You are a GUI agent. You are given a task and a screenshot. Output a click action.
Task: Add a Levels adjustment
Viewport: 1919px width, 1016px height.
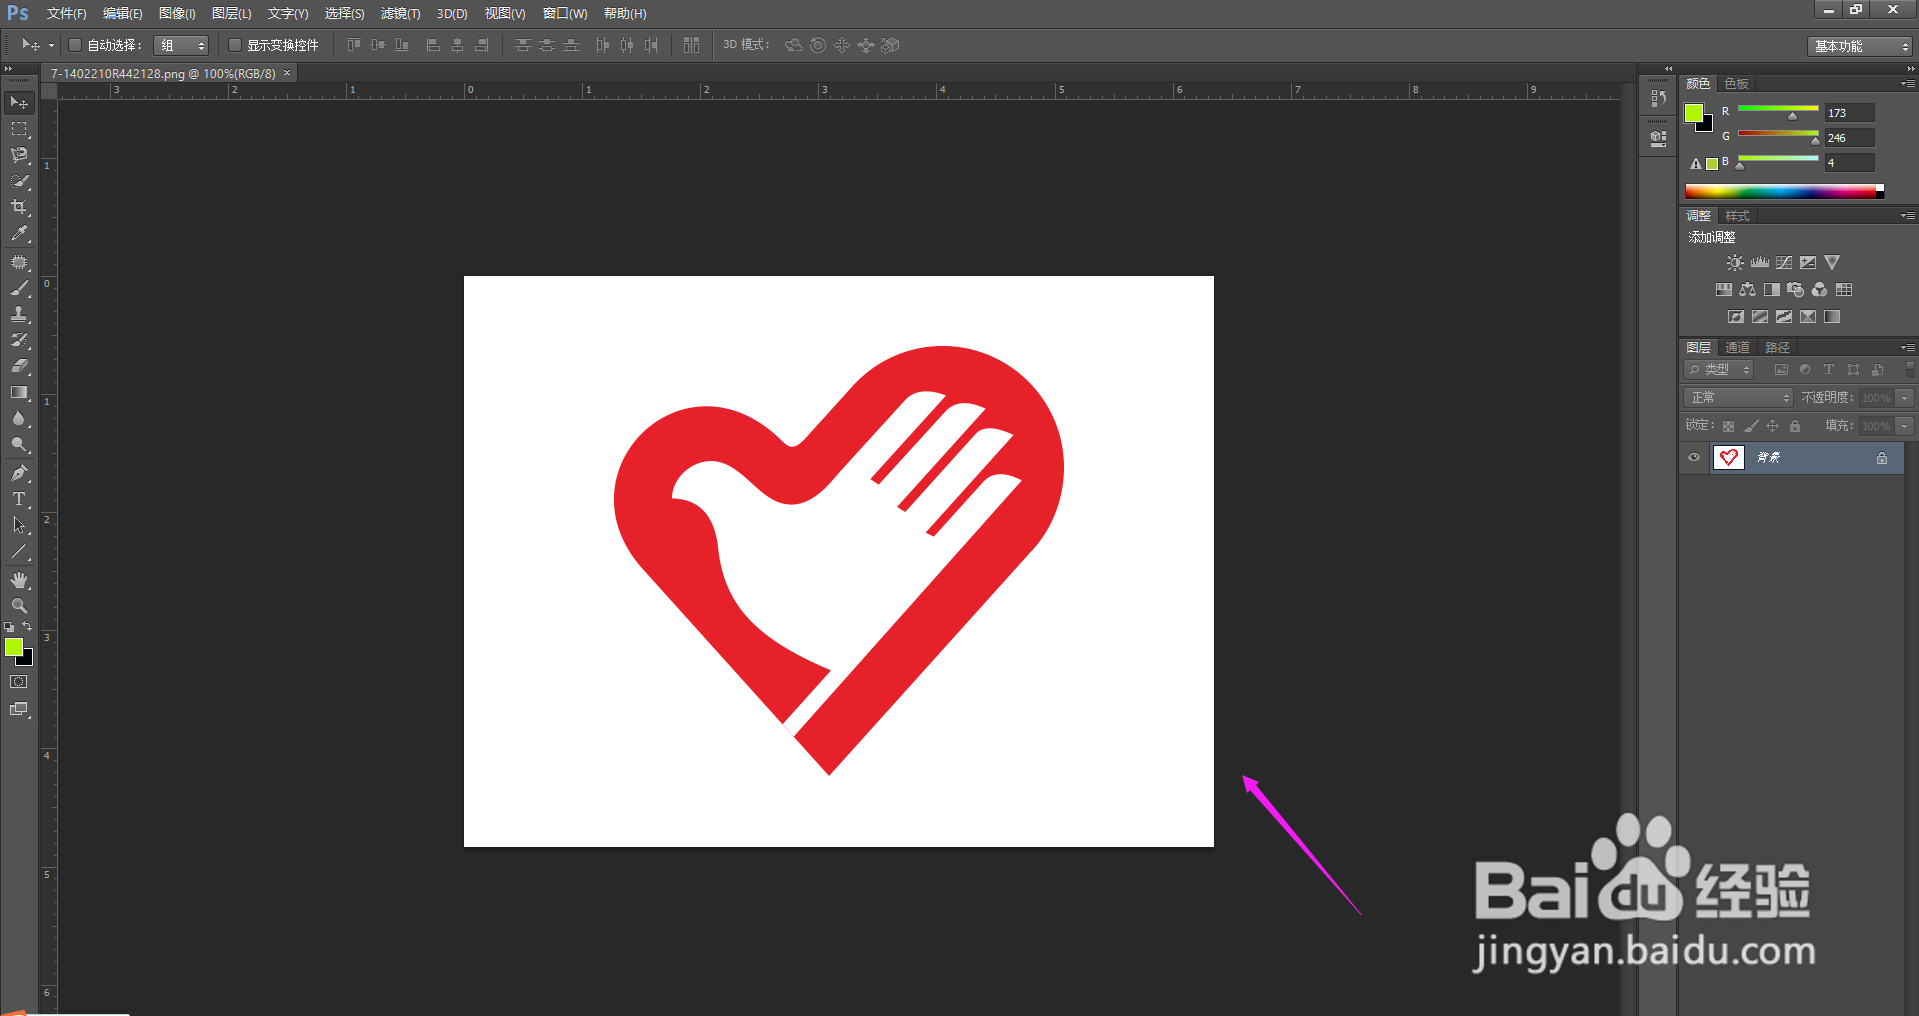(1760, 263)
